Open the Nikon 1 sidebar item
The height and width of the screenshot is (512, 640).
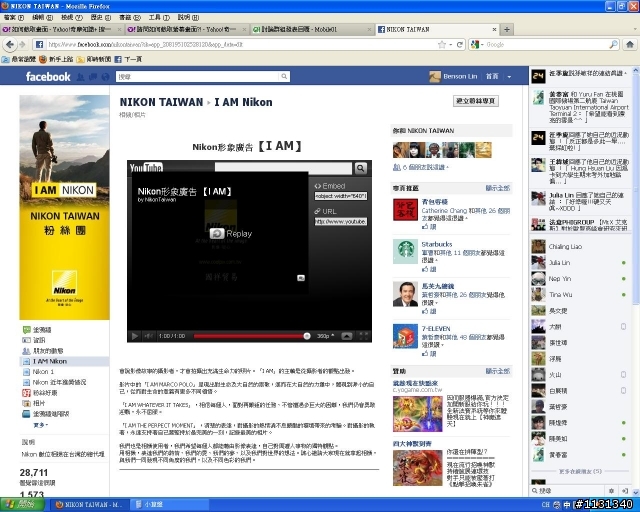pos(43,372)
